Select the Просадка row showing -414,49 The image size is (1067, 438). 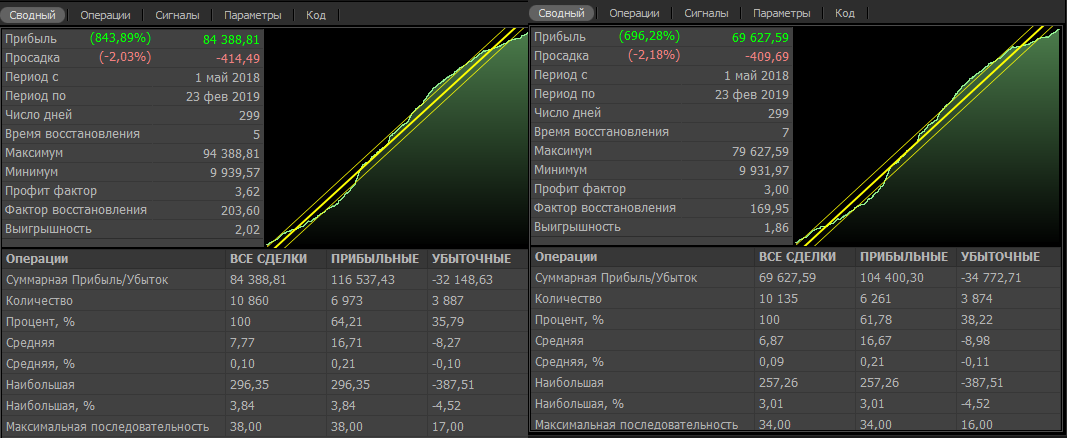132,57
